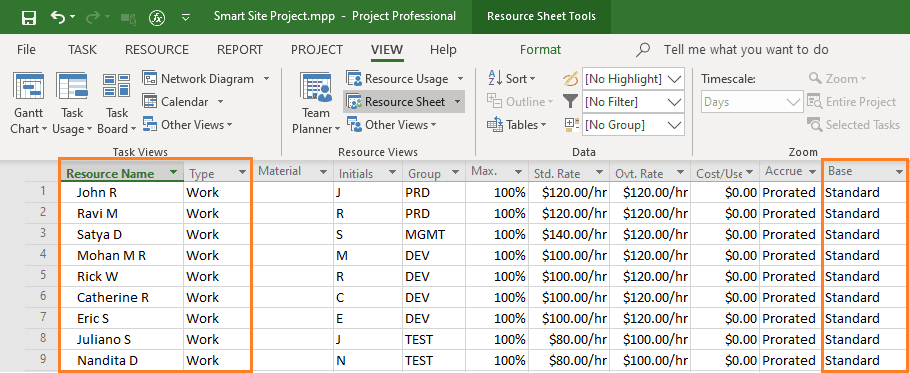Image resolution: width=910 pixels, height=373 pixels.
Task: Open the Ovt. Rate column filter arrow
Action: click(x=679, y=172)
